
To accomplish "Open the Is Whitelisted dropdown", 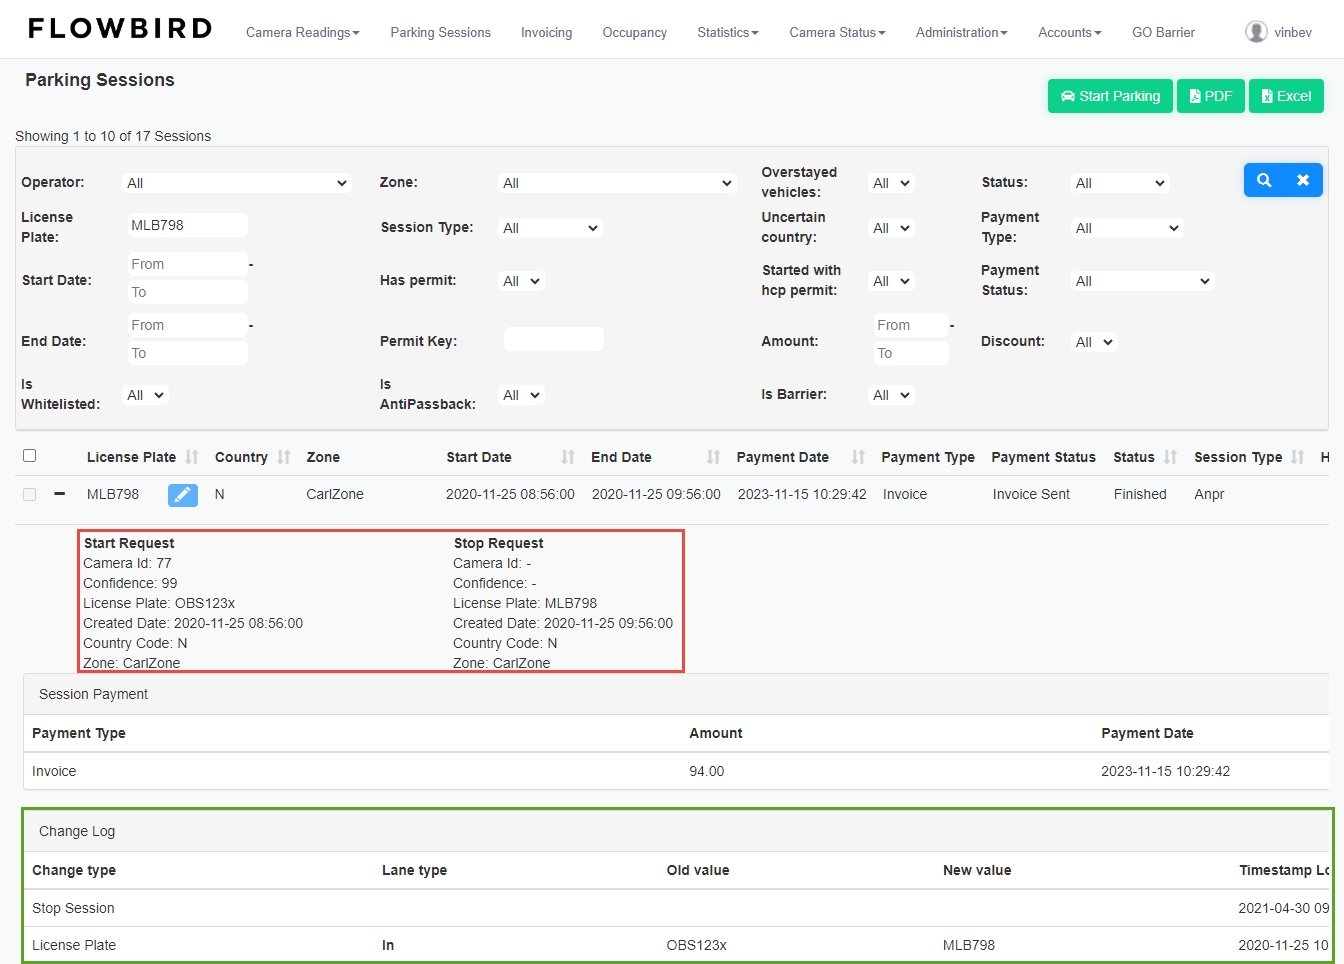I will [x=145, y=395].
